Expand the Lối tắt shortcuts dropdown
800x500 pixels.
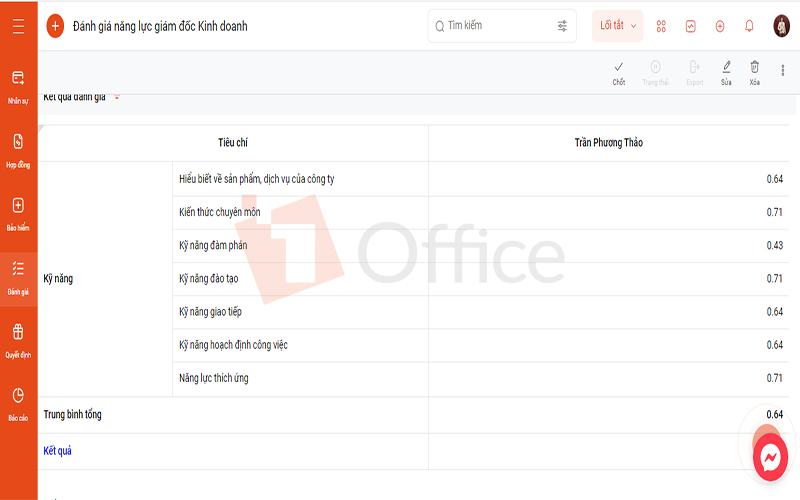pos(617,26)
